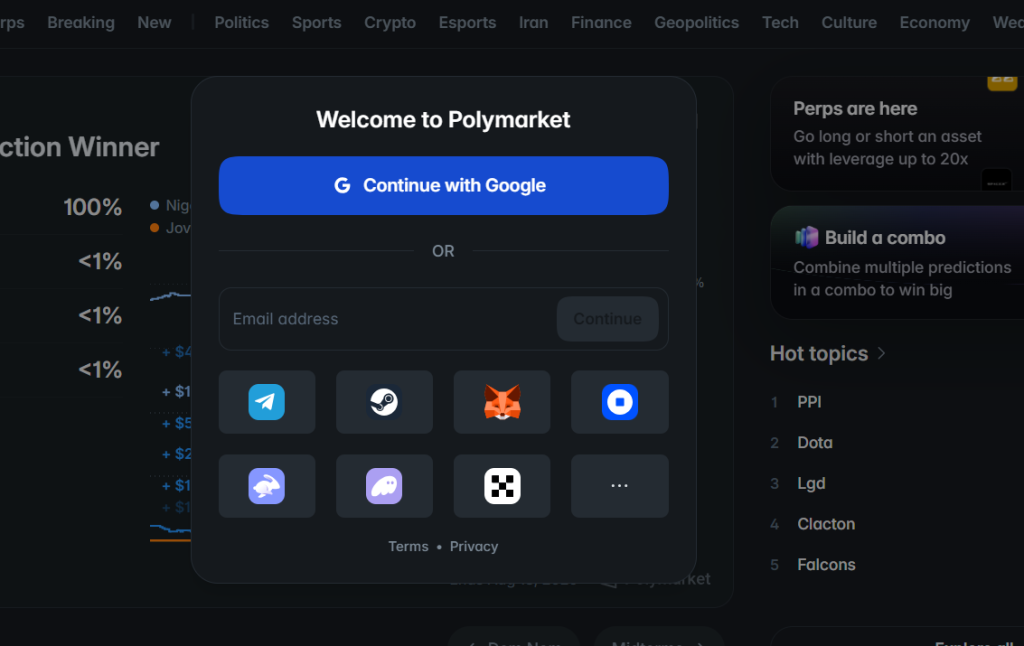This screenshot has height=646, width=1024.
Task: Choose the Steam login icon
Action: (384, 402)
